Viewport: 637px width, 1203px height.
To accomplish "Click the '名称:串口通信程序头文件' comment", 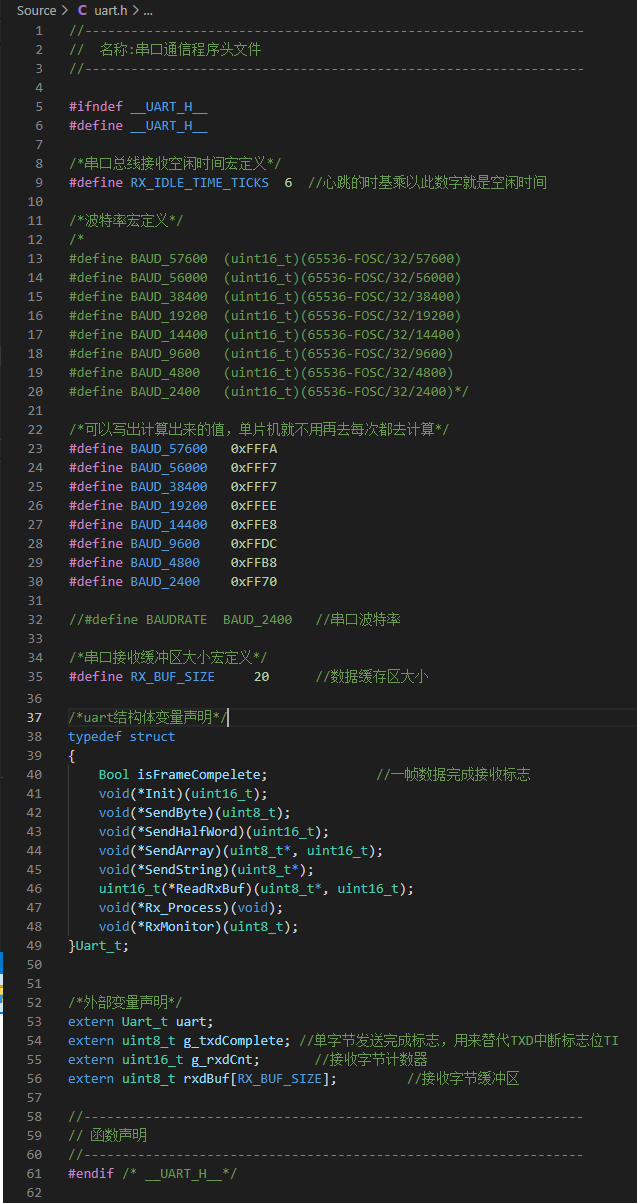I will (x=180, y=49).
